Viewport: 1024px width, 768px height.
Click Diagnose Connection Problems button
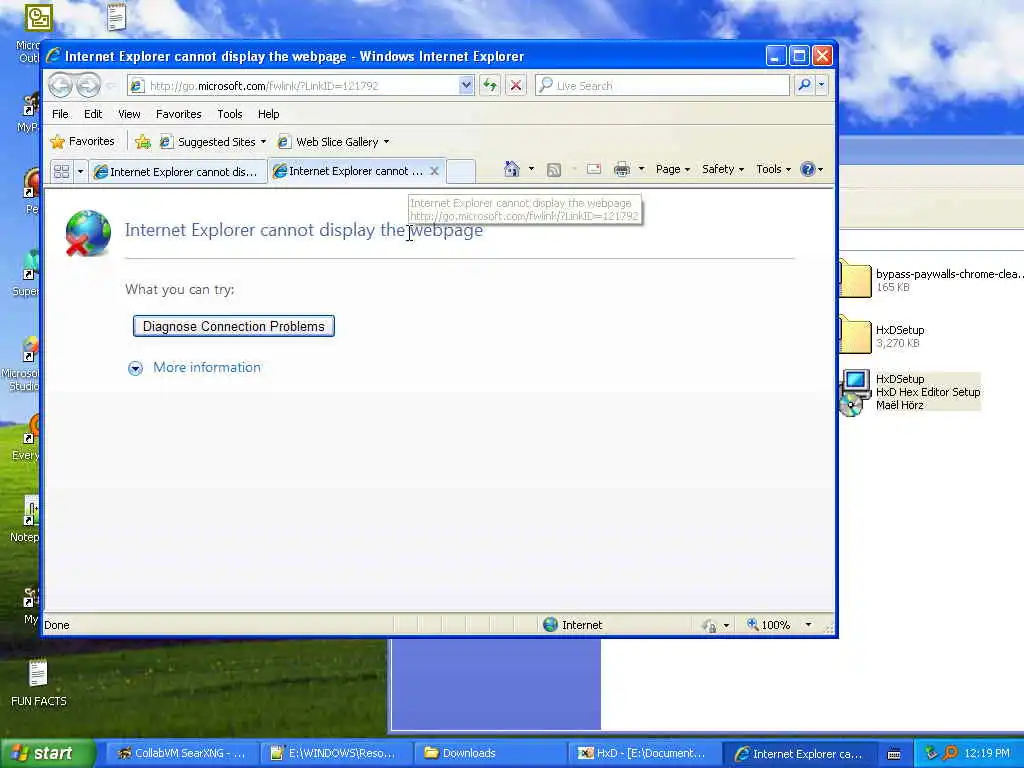coord(234,326)
